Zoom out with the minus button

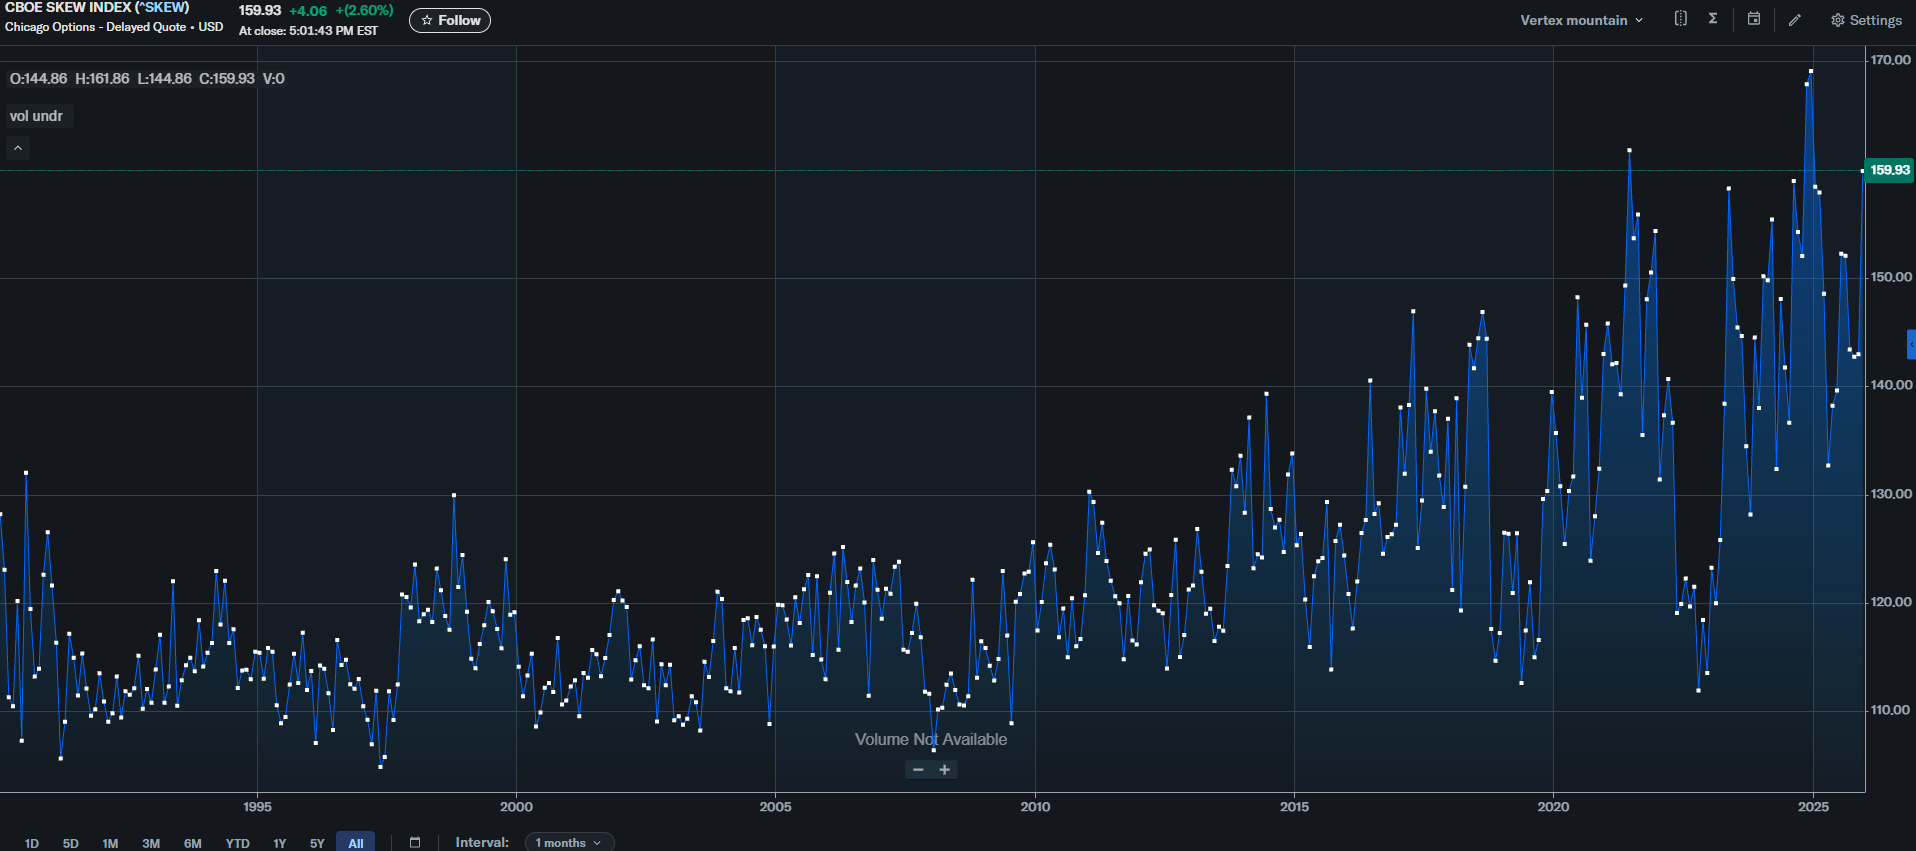coord(918,769)
